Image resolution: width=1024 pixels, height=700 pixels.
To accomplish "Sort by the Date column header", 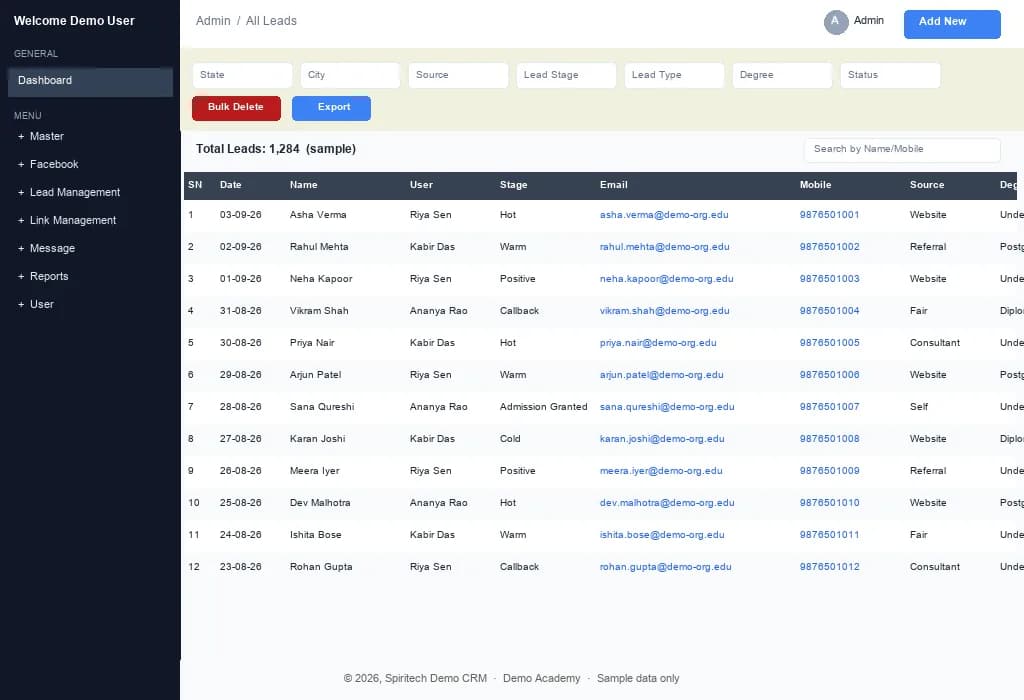I will pos(231,185).
